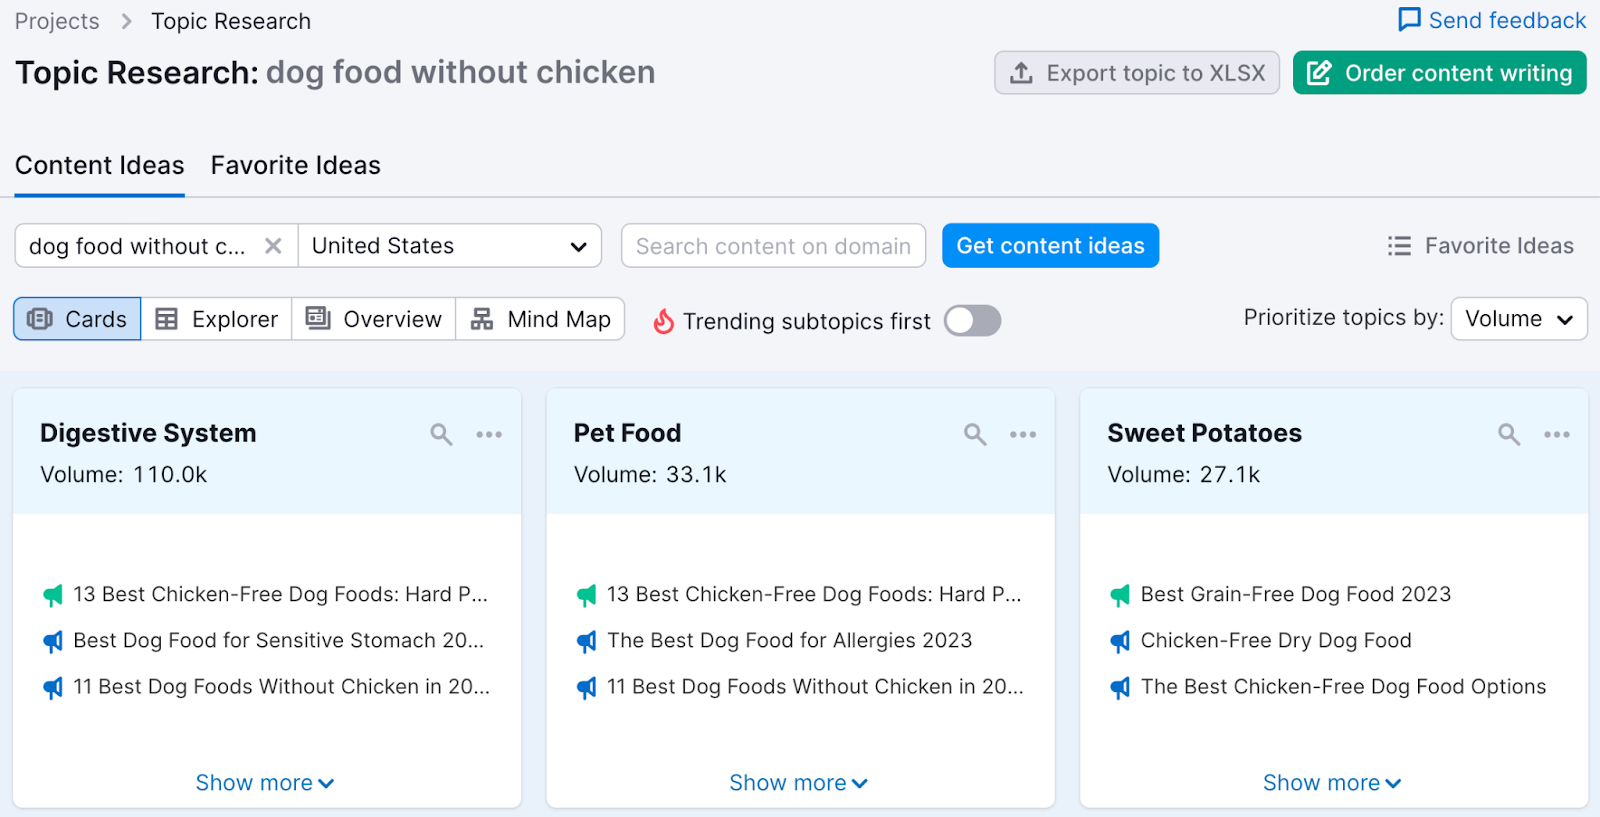The height and width of the screenshot is (817, 1600).
Task: Click Export topic to XLSX button
Action: (x=1137, y=73)
